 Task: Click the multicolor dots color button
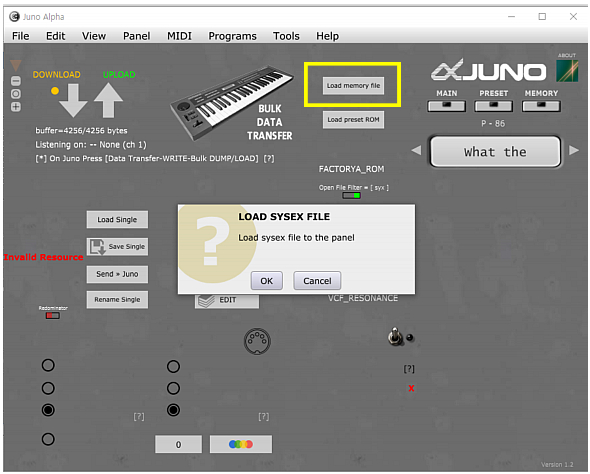coord(241,444)
